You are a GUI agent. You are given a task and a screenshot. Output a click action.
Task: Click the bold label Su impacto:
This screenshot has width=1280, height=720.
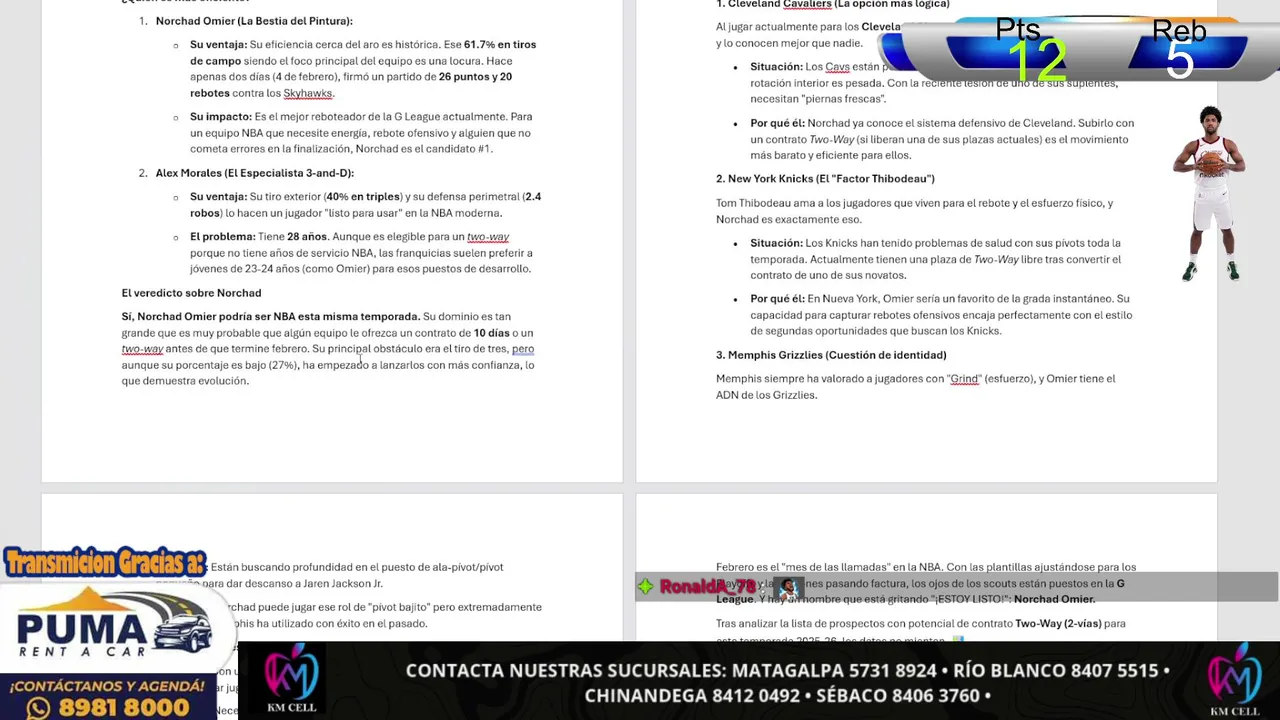[x=221, y=117]
